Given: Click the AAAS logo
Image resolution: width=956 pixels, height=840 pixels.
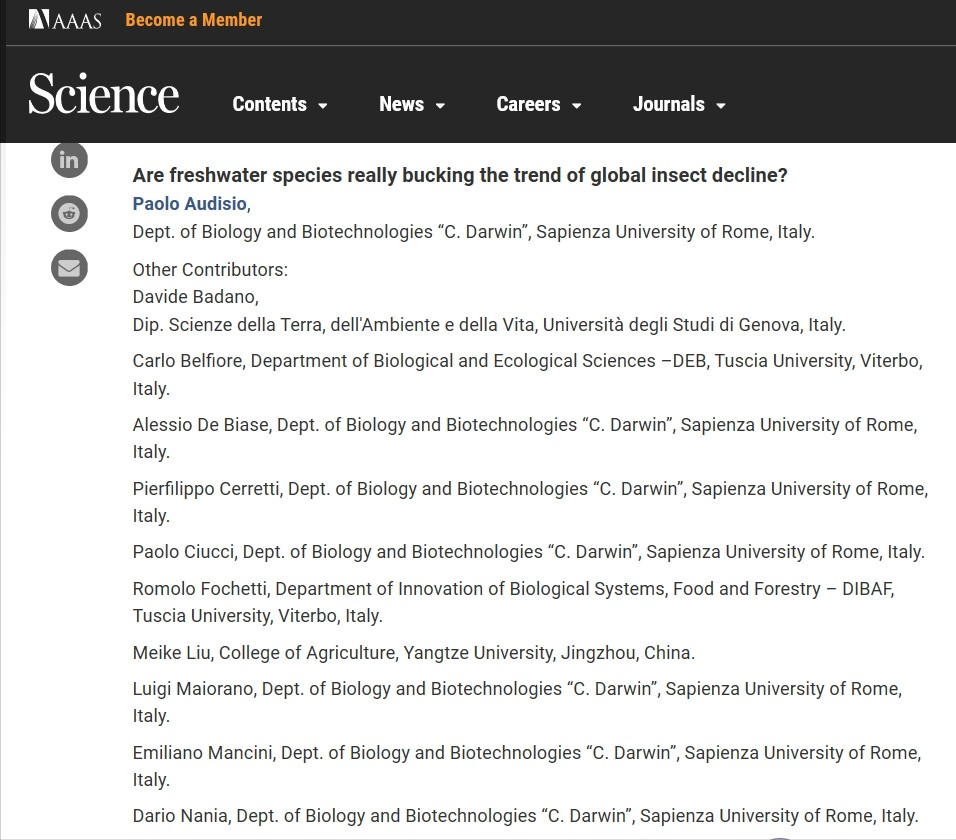Looking at the screenshot, I should (x=65, y=20).
